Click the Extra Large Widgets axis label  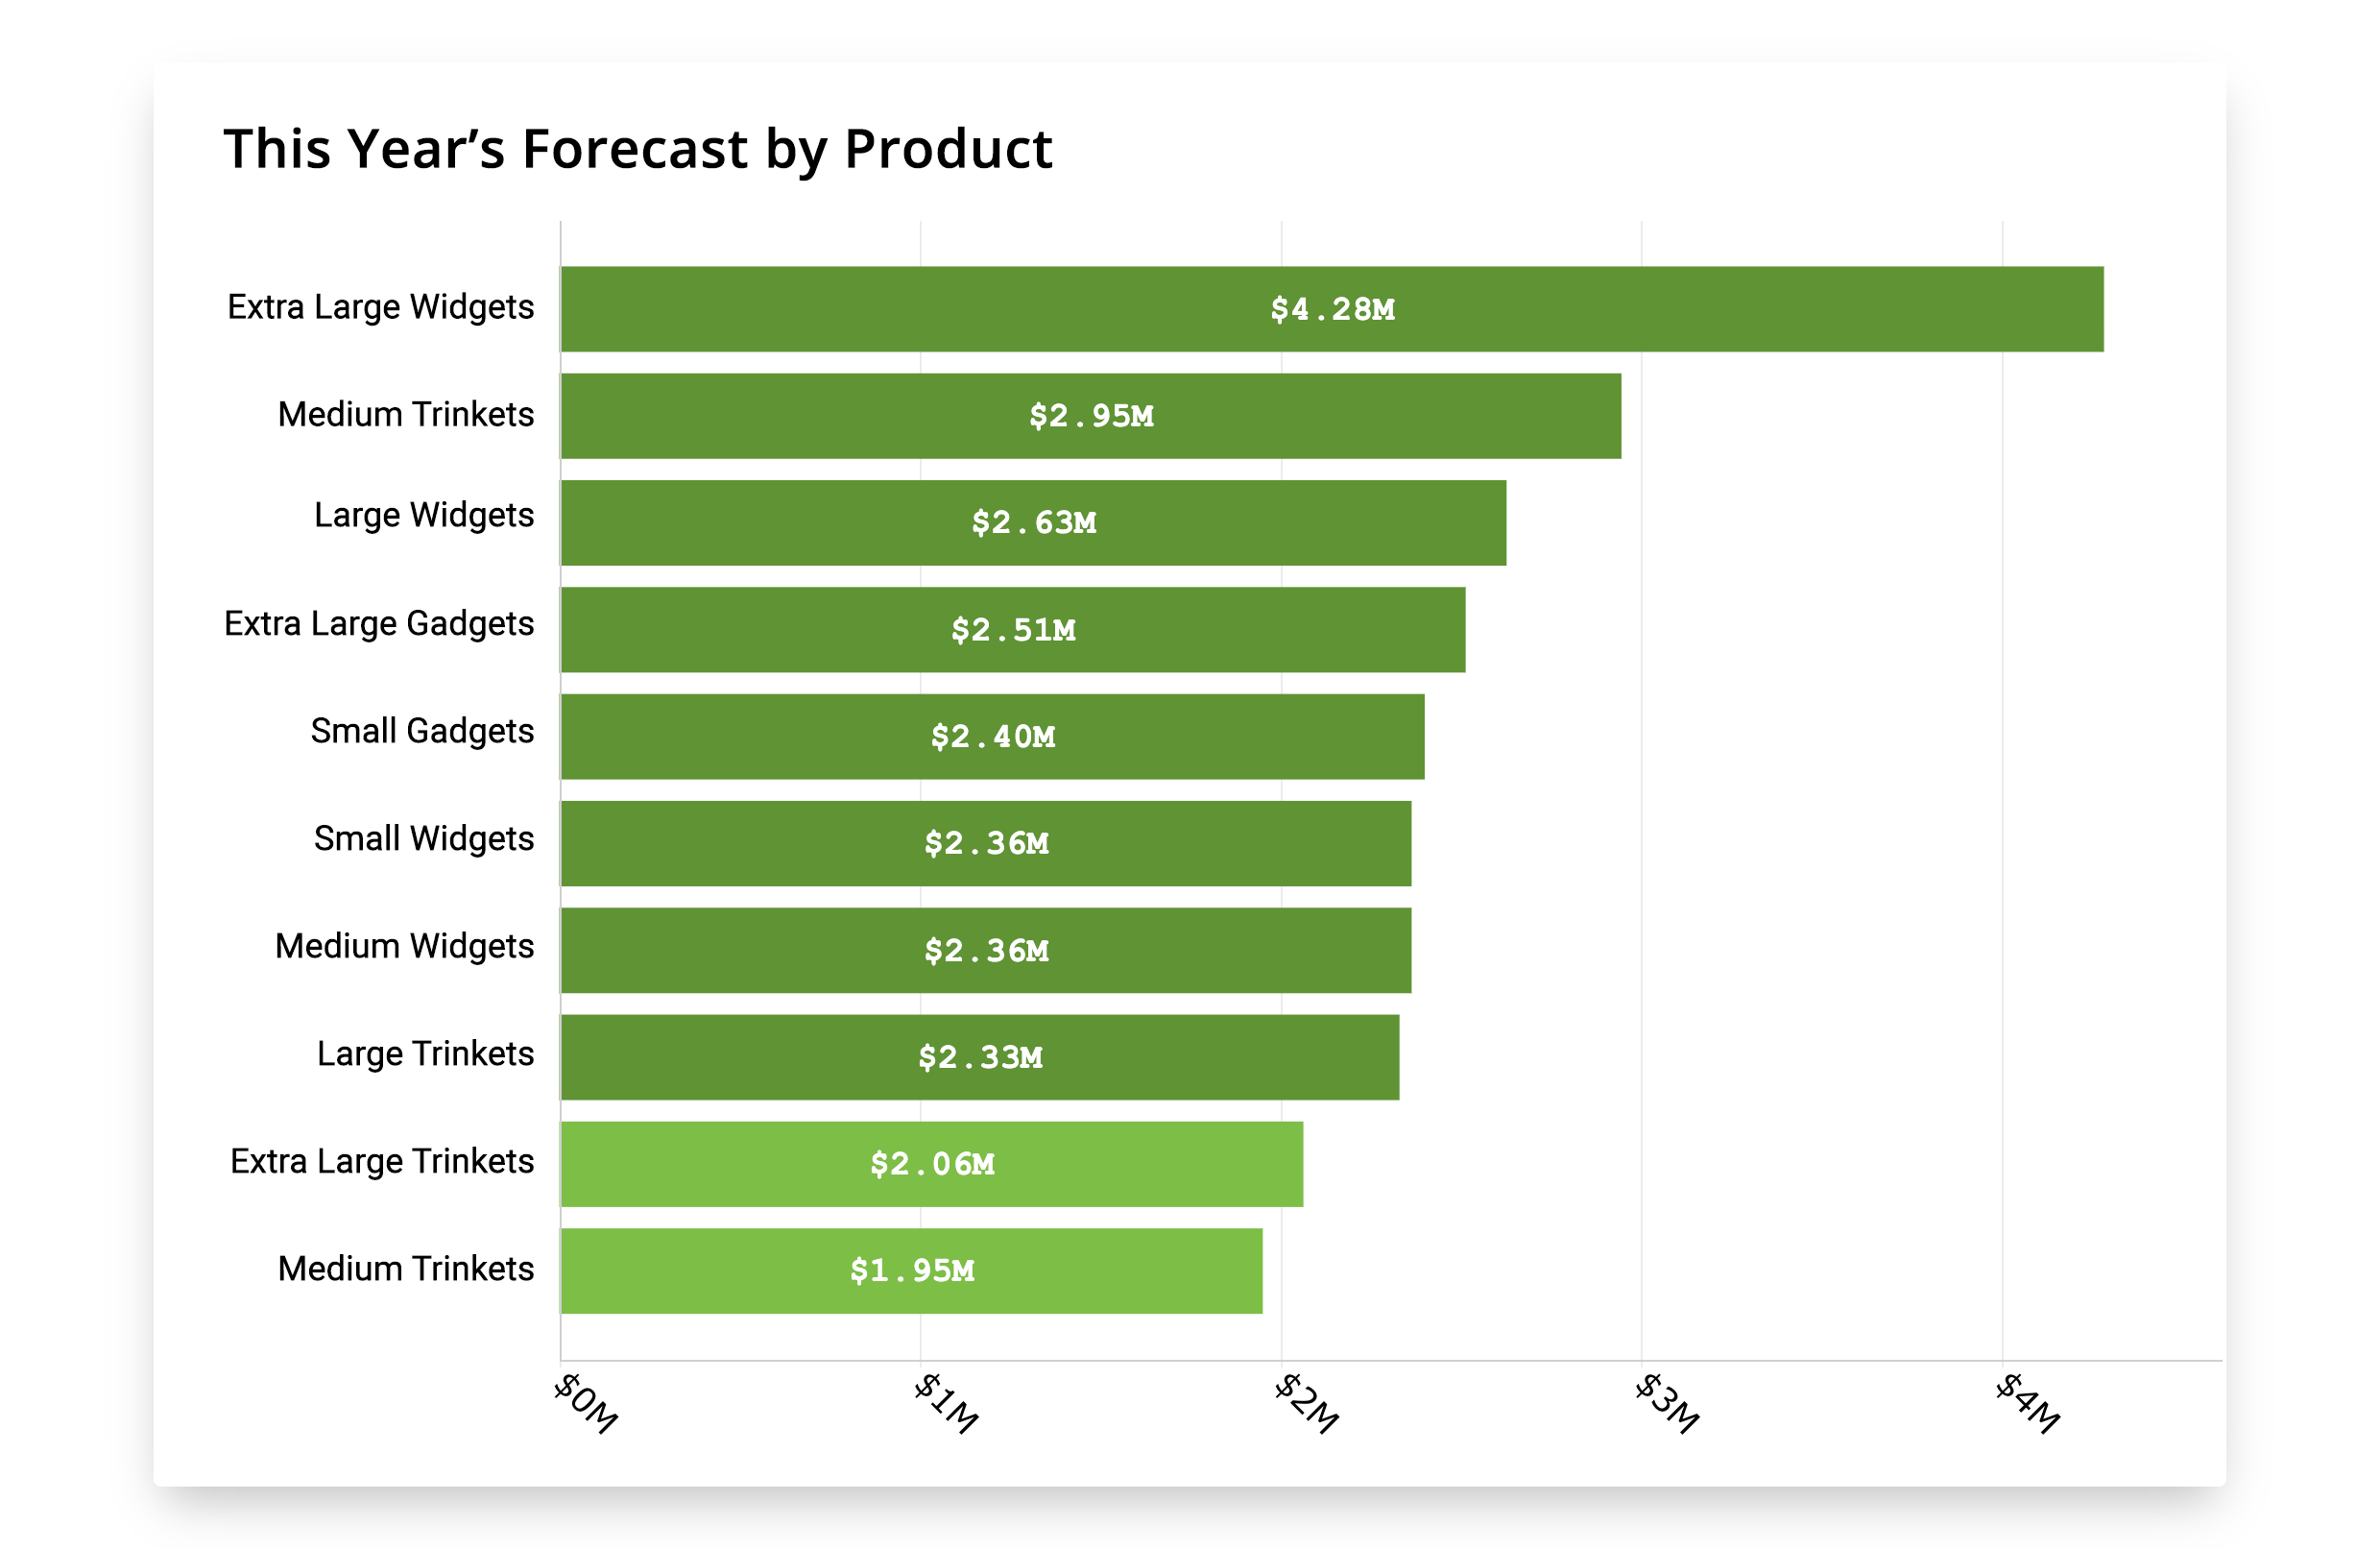pos(380,307)
